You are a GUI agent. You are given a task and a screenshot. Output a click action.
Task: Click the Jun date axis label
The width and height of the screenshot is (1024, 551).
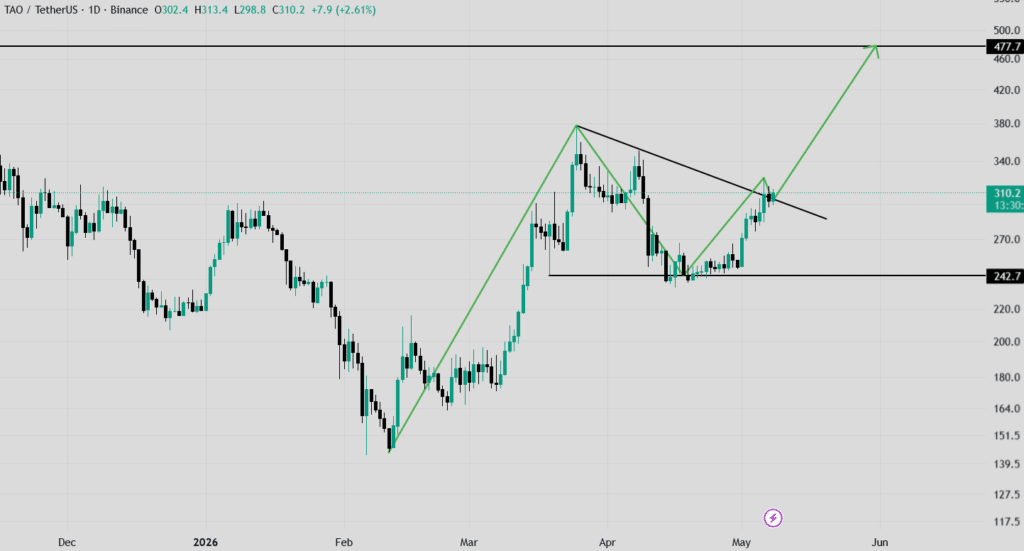tap(880, 543)
